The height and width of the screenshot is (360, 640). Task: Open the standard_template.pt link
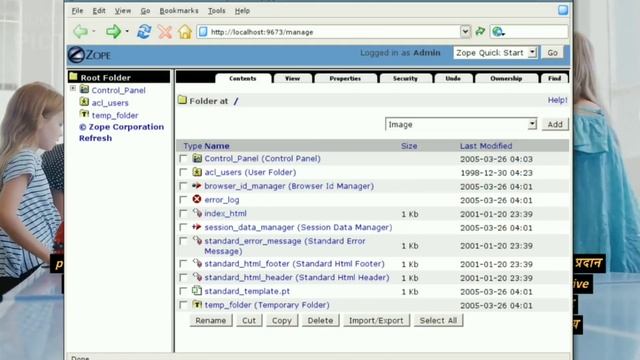pyautogui.click(x=247, y=291)
